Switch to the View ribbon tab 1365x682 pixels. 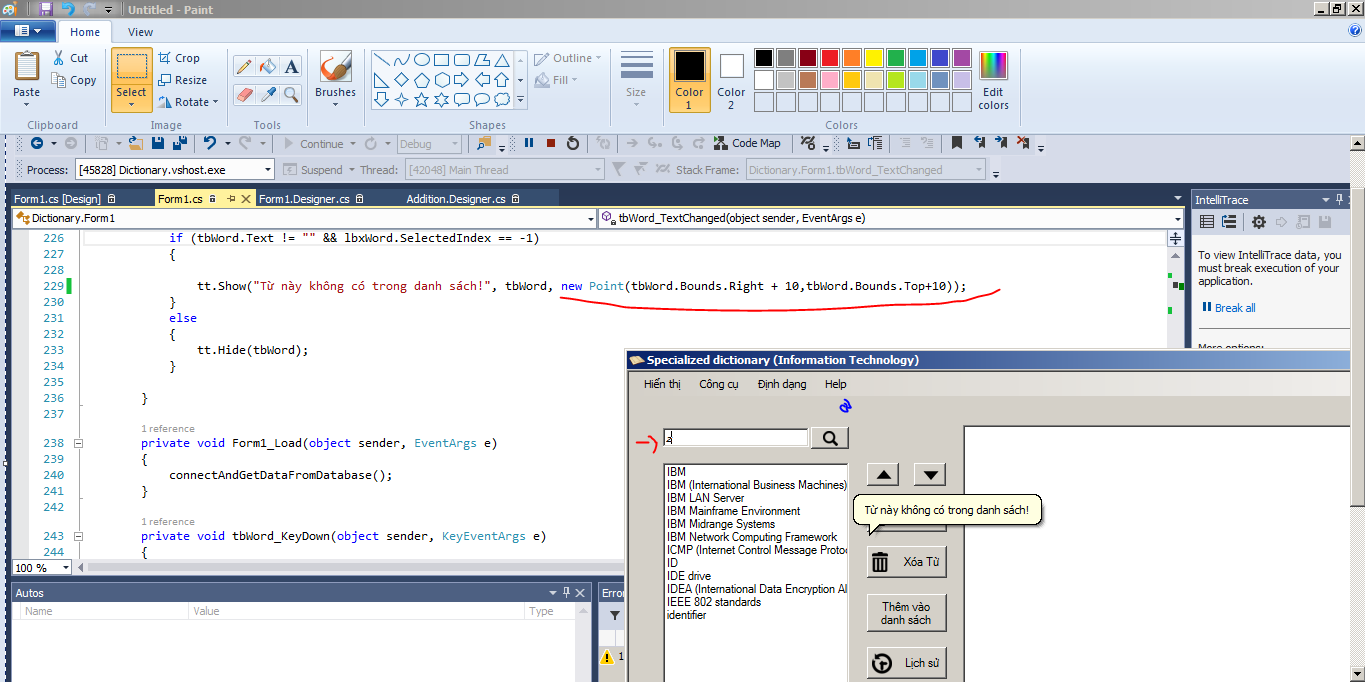tap(140, 32)
